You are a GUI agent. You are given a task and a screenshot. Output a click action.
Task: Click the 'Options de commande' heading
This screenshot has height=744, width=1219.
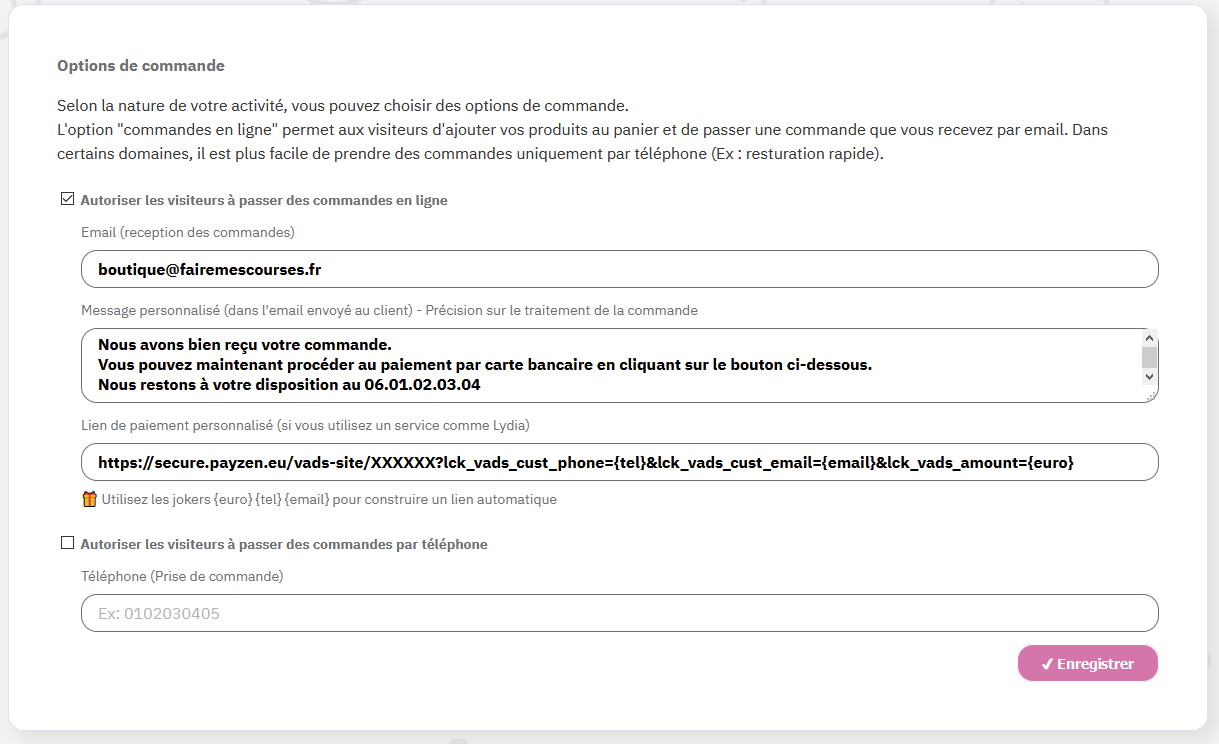[x=141, y=66]
